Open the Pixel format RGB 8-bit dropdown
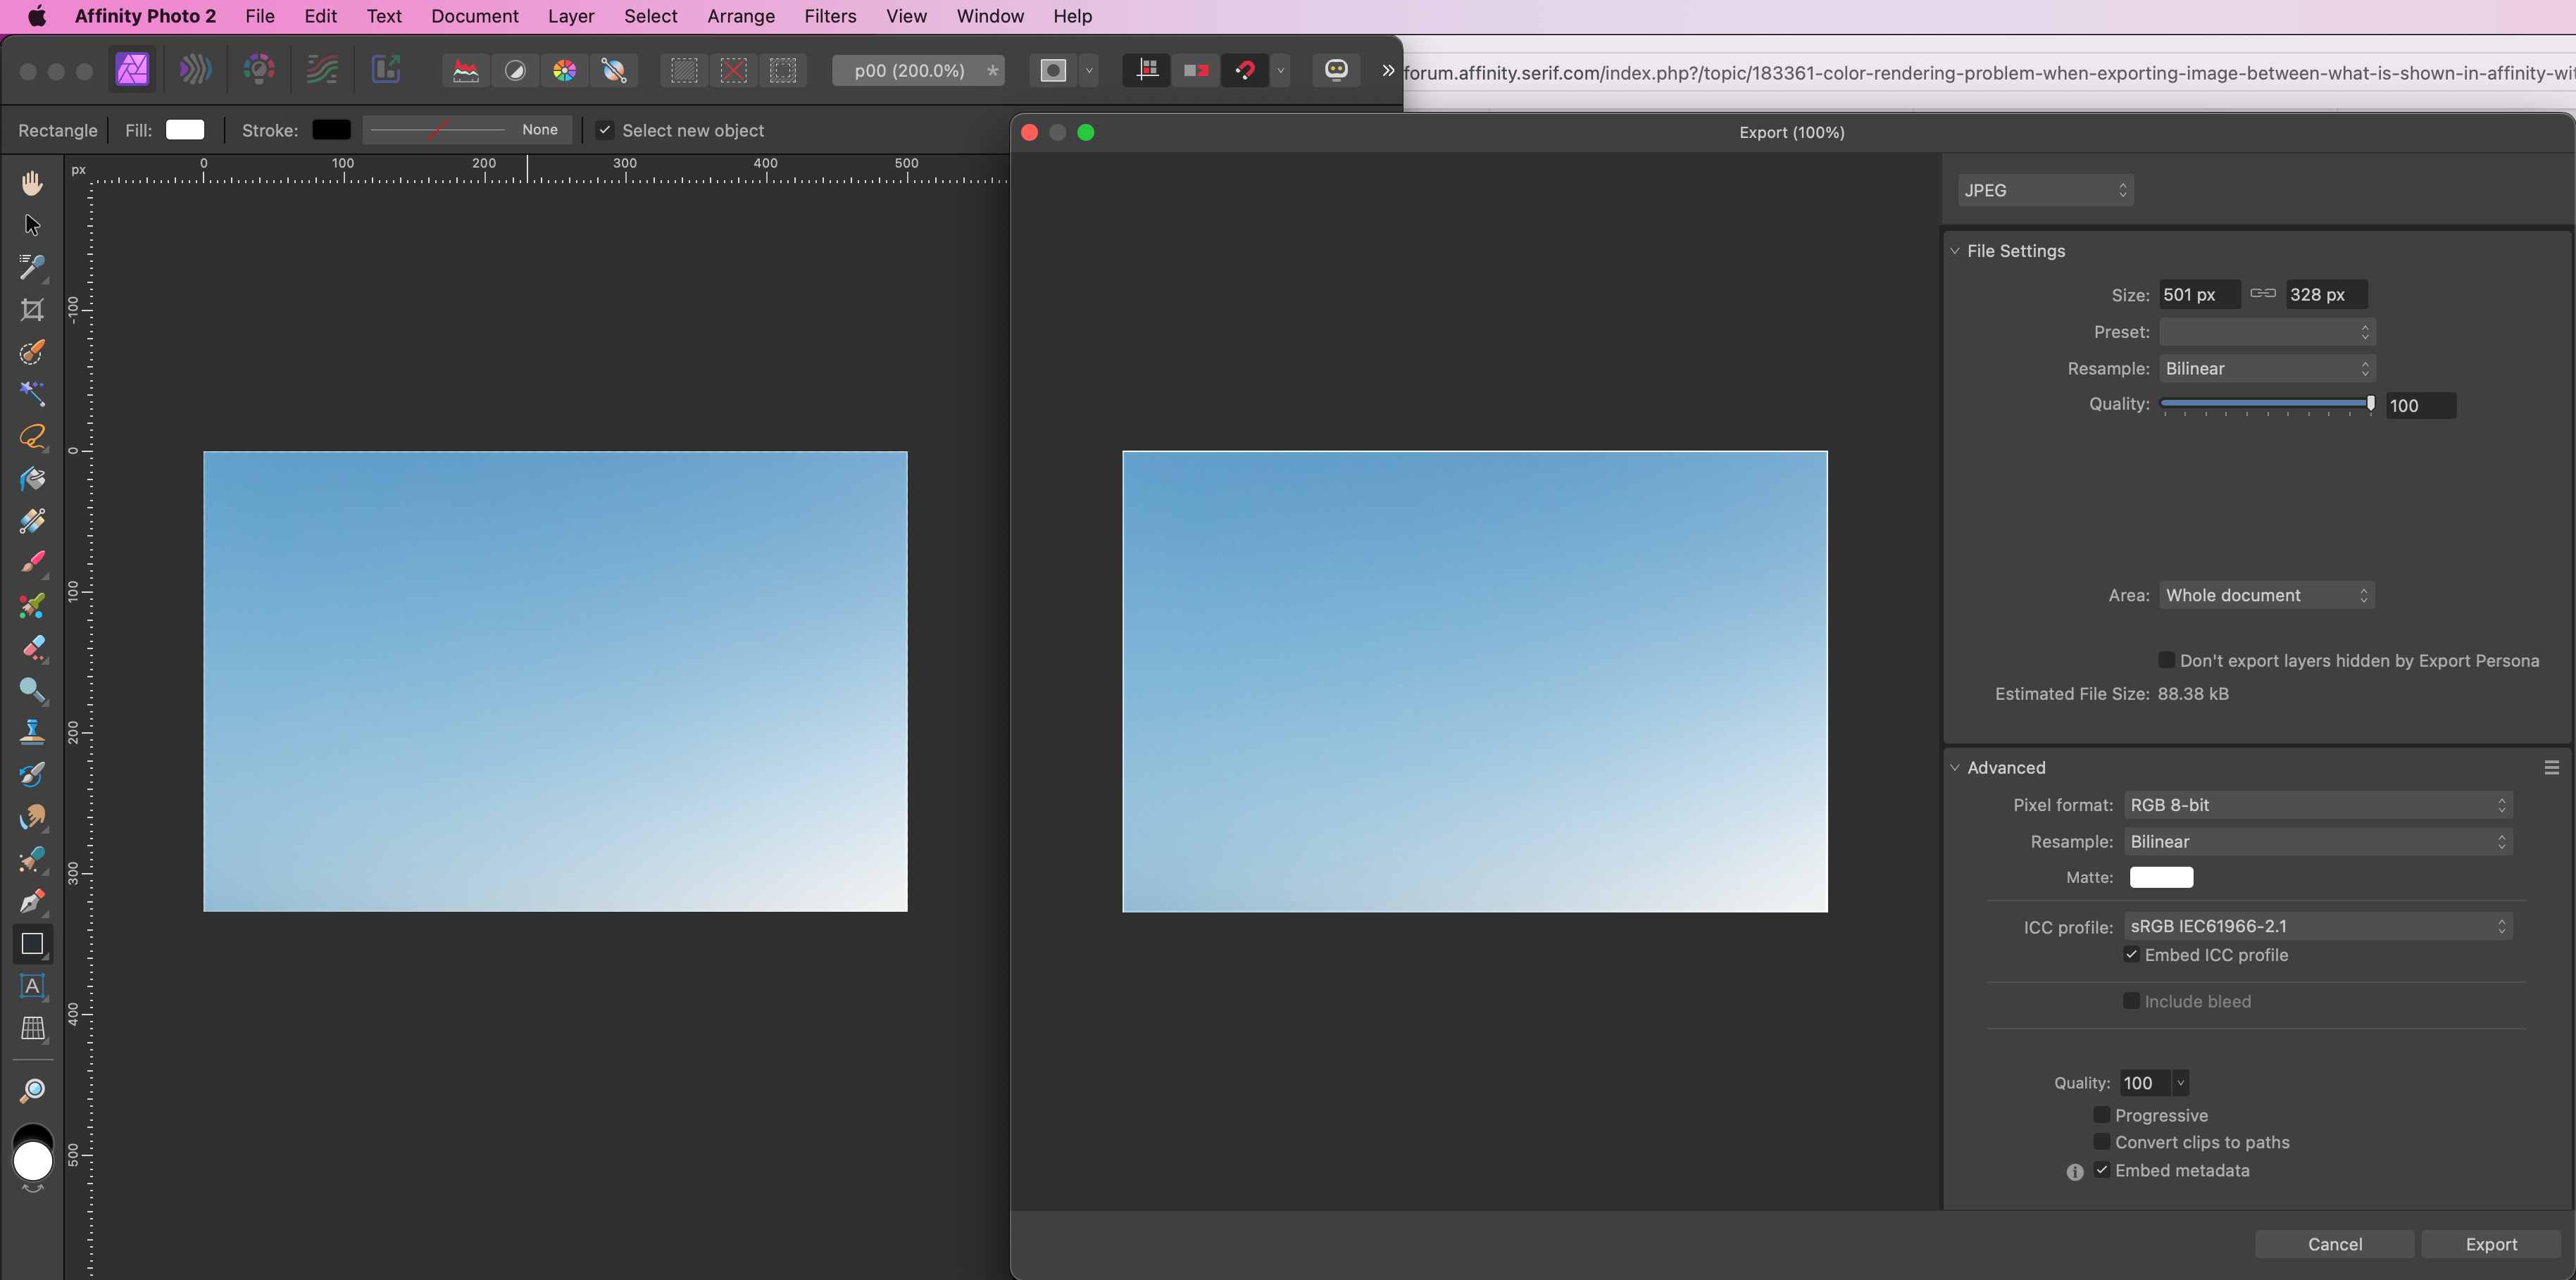The width and height of the screenshot is (2576, 1280). click(2318, 805)
